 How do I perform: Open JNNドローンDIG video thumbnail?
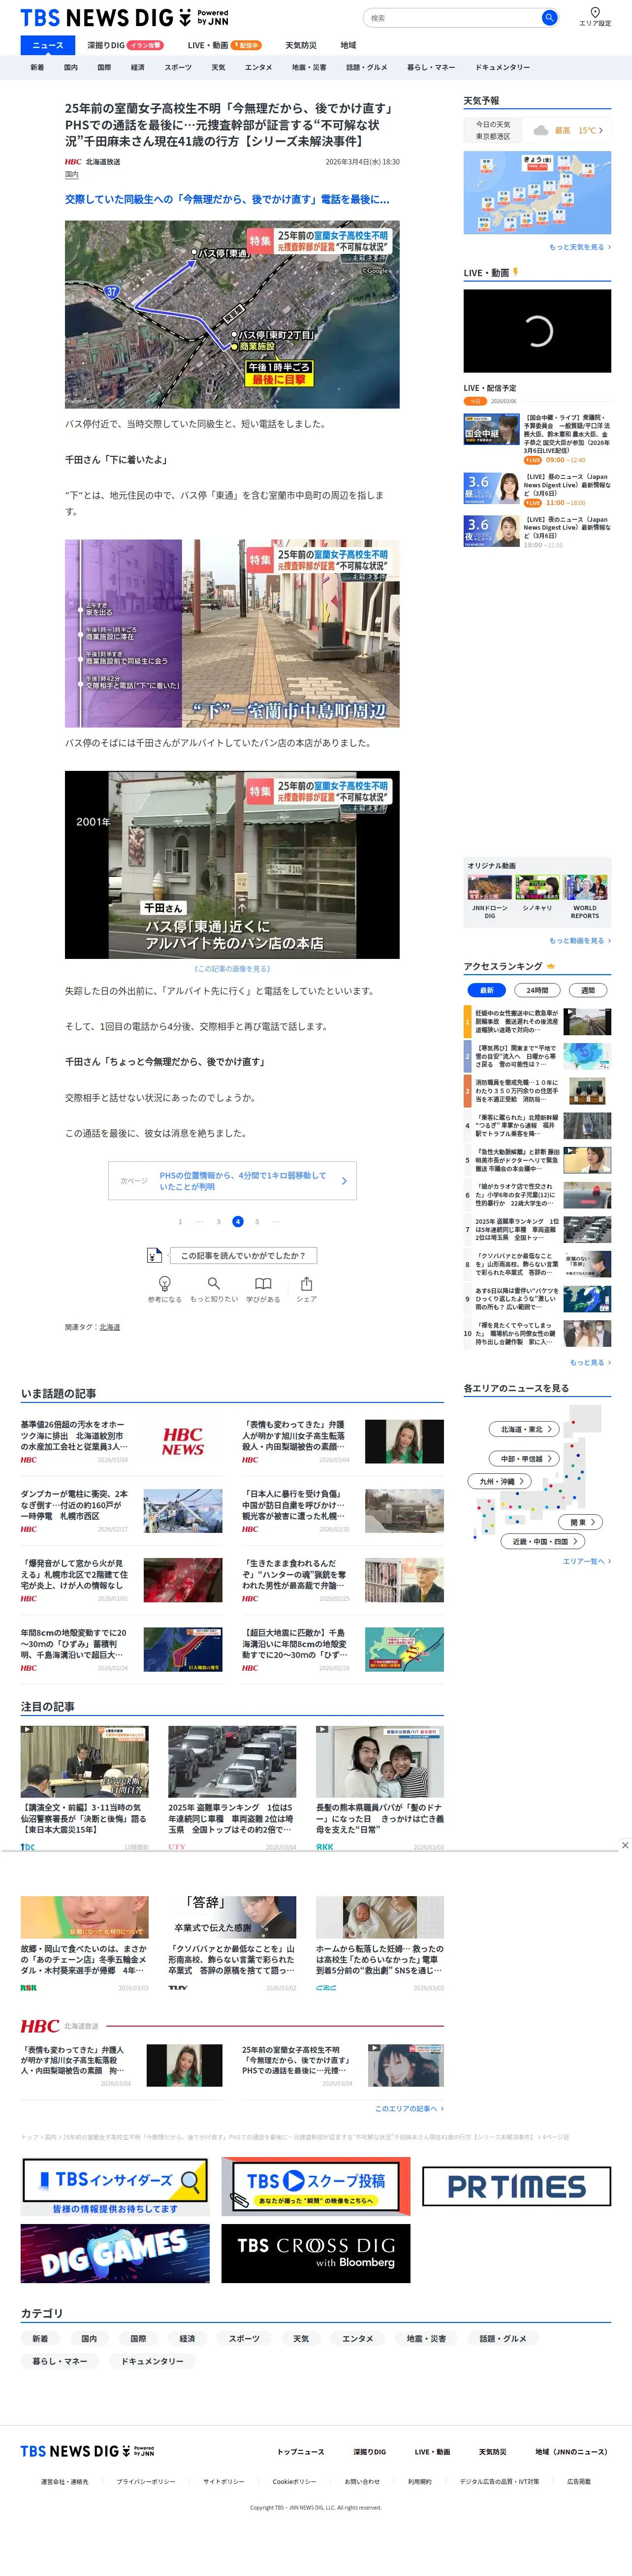tap(490, 888)
